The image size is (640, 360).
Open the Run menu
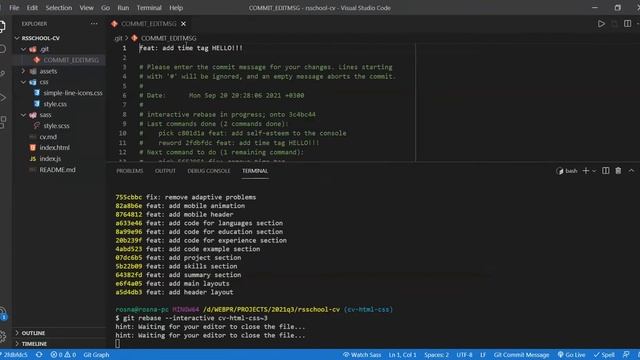(x=123, y=8)
